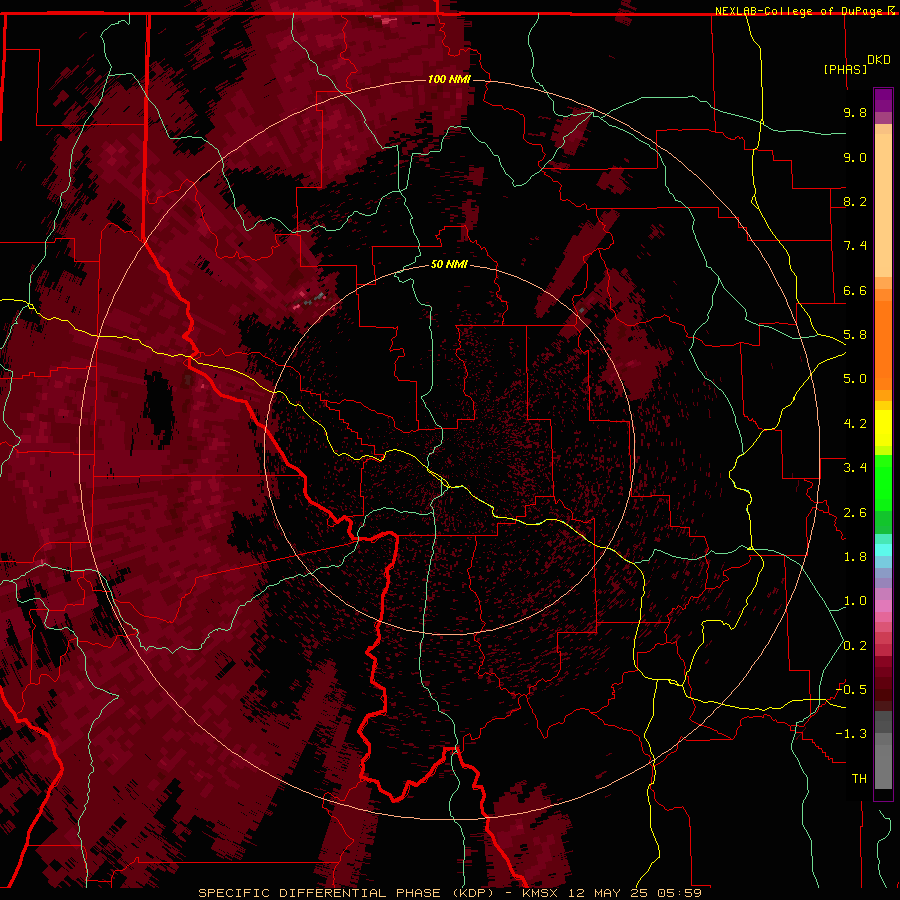The width and height of the screenshot is (900, 900).
Task: Click the 6.6 value on the scale
Action: [x=855, y=290]
